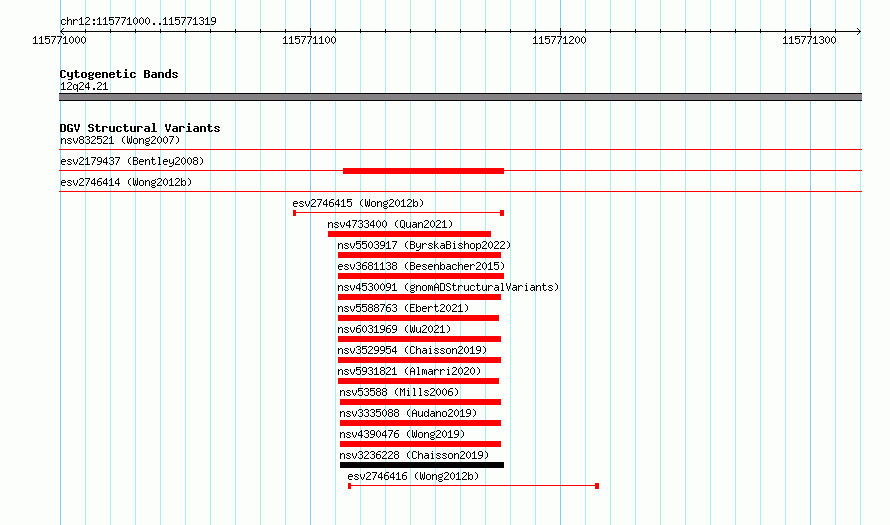Viewport: 890px width, 525px height.
Task: Click the red bar under nsv4733400
Action: point(409,234)
